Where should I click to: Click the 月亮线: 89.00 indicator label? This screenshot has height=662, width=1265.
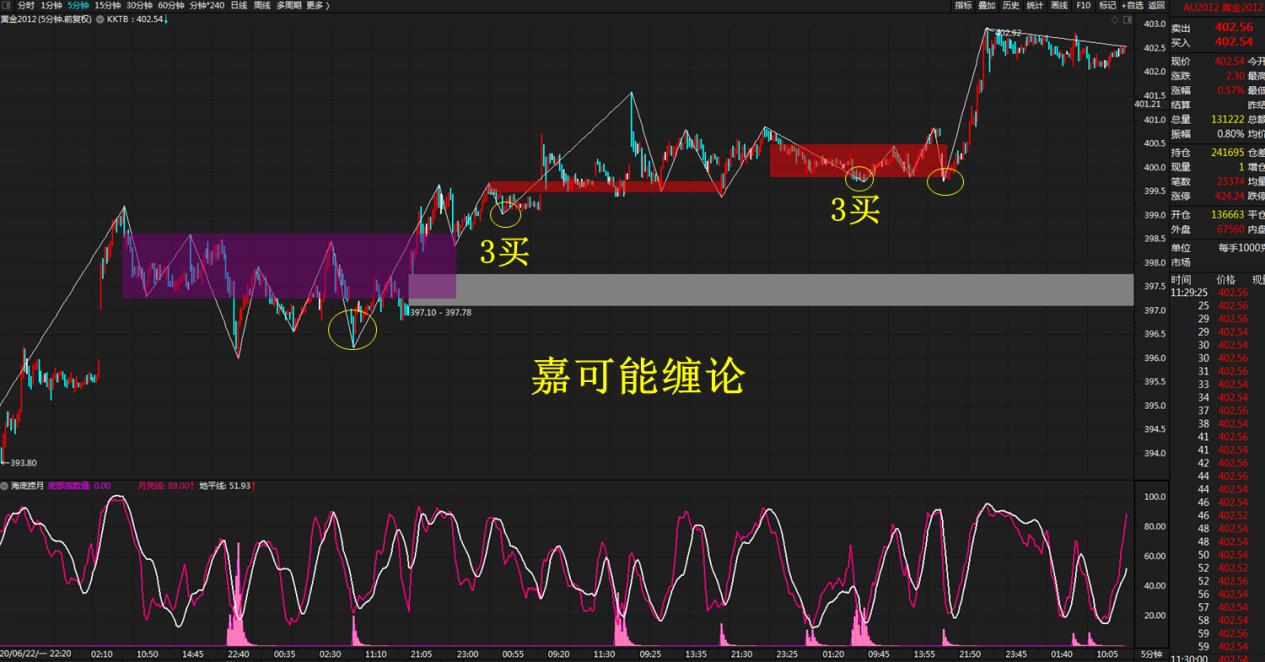coord(165,486)
